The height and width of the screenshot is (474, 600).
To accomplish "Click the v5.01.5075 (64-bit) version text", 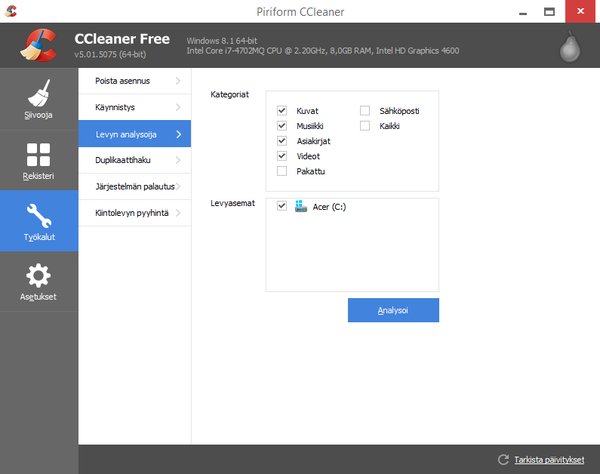I will point(110,54).
